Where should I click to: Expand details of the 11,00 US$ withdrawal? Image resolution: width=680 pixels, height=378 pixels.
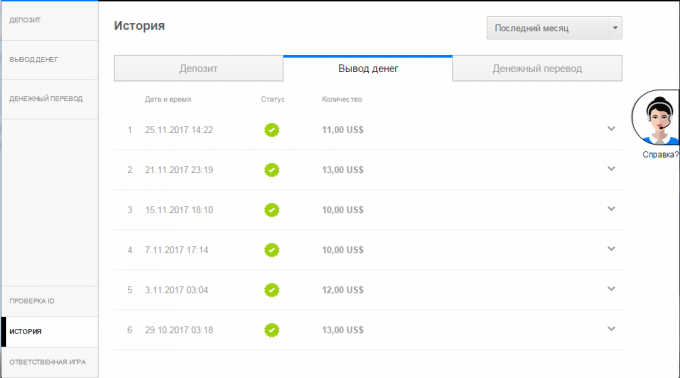[x=611, y=129]
